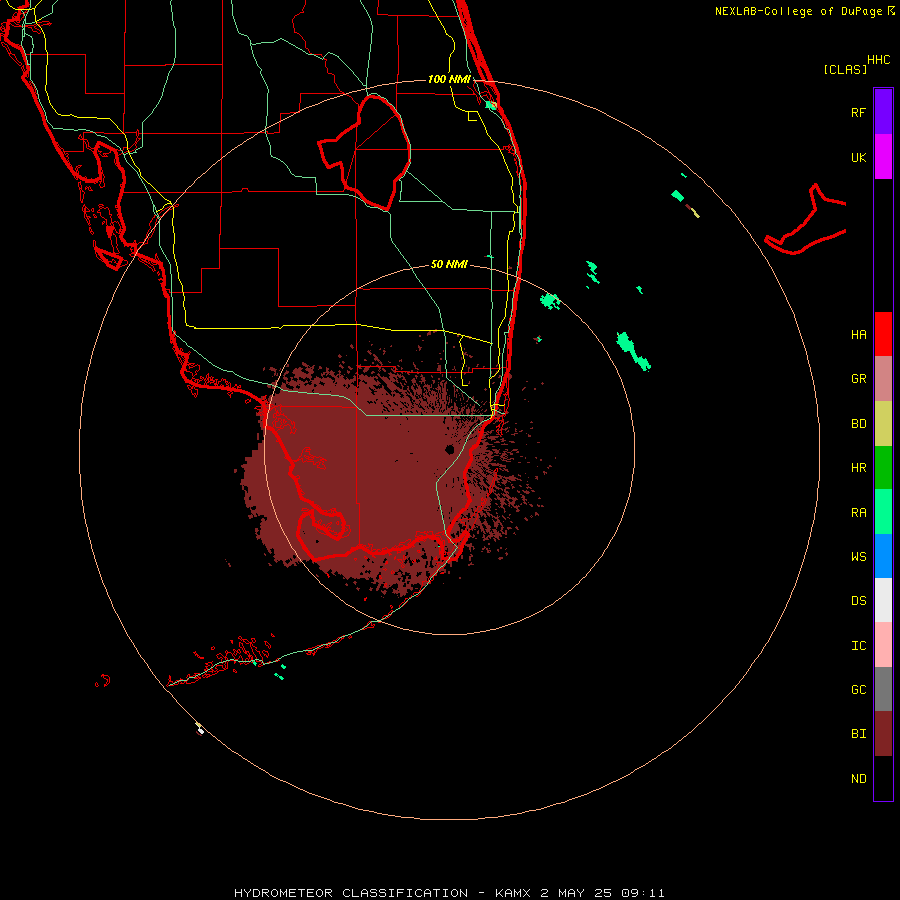
Task: Click the BI maroon legend swatch
Action: (x=883, y=734)
